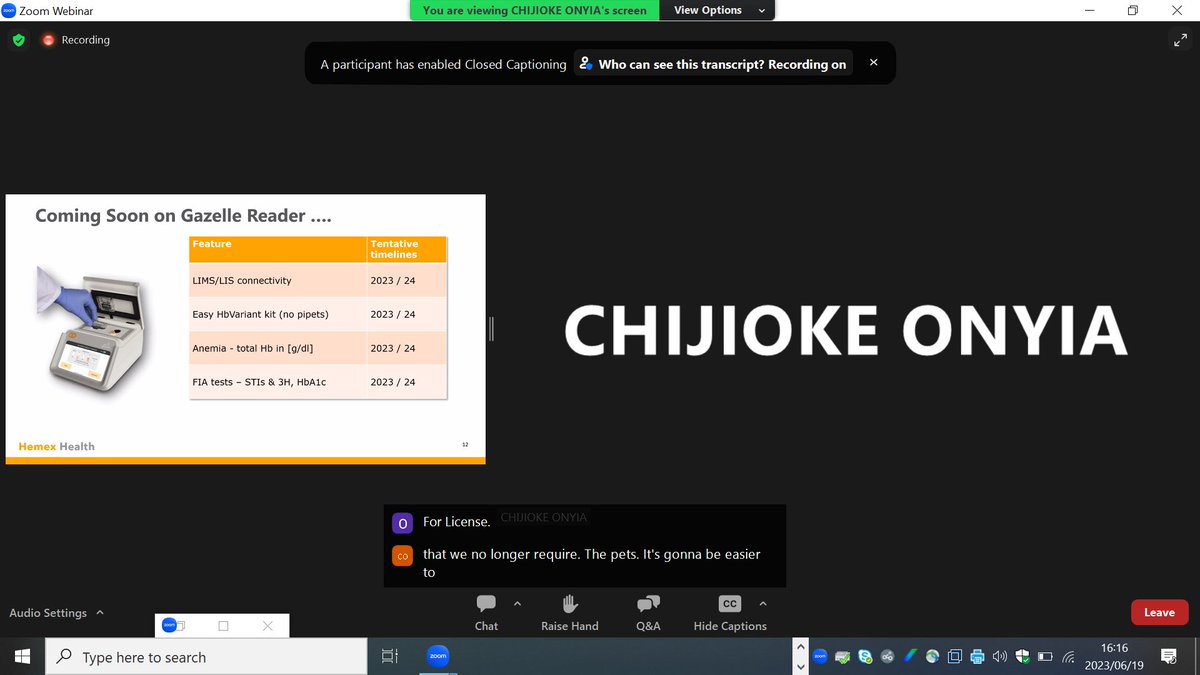The image size is (1200, 675).
Task: Select the shared slide thumbnail
Action: click(246, 329)
